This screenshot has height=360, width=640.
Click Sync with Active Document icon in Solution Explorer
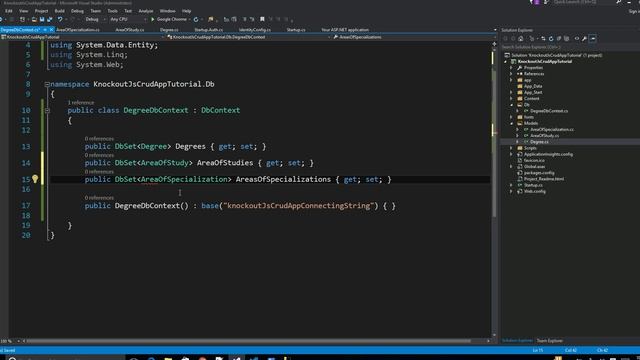point(543,38)
